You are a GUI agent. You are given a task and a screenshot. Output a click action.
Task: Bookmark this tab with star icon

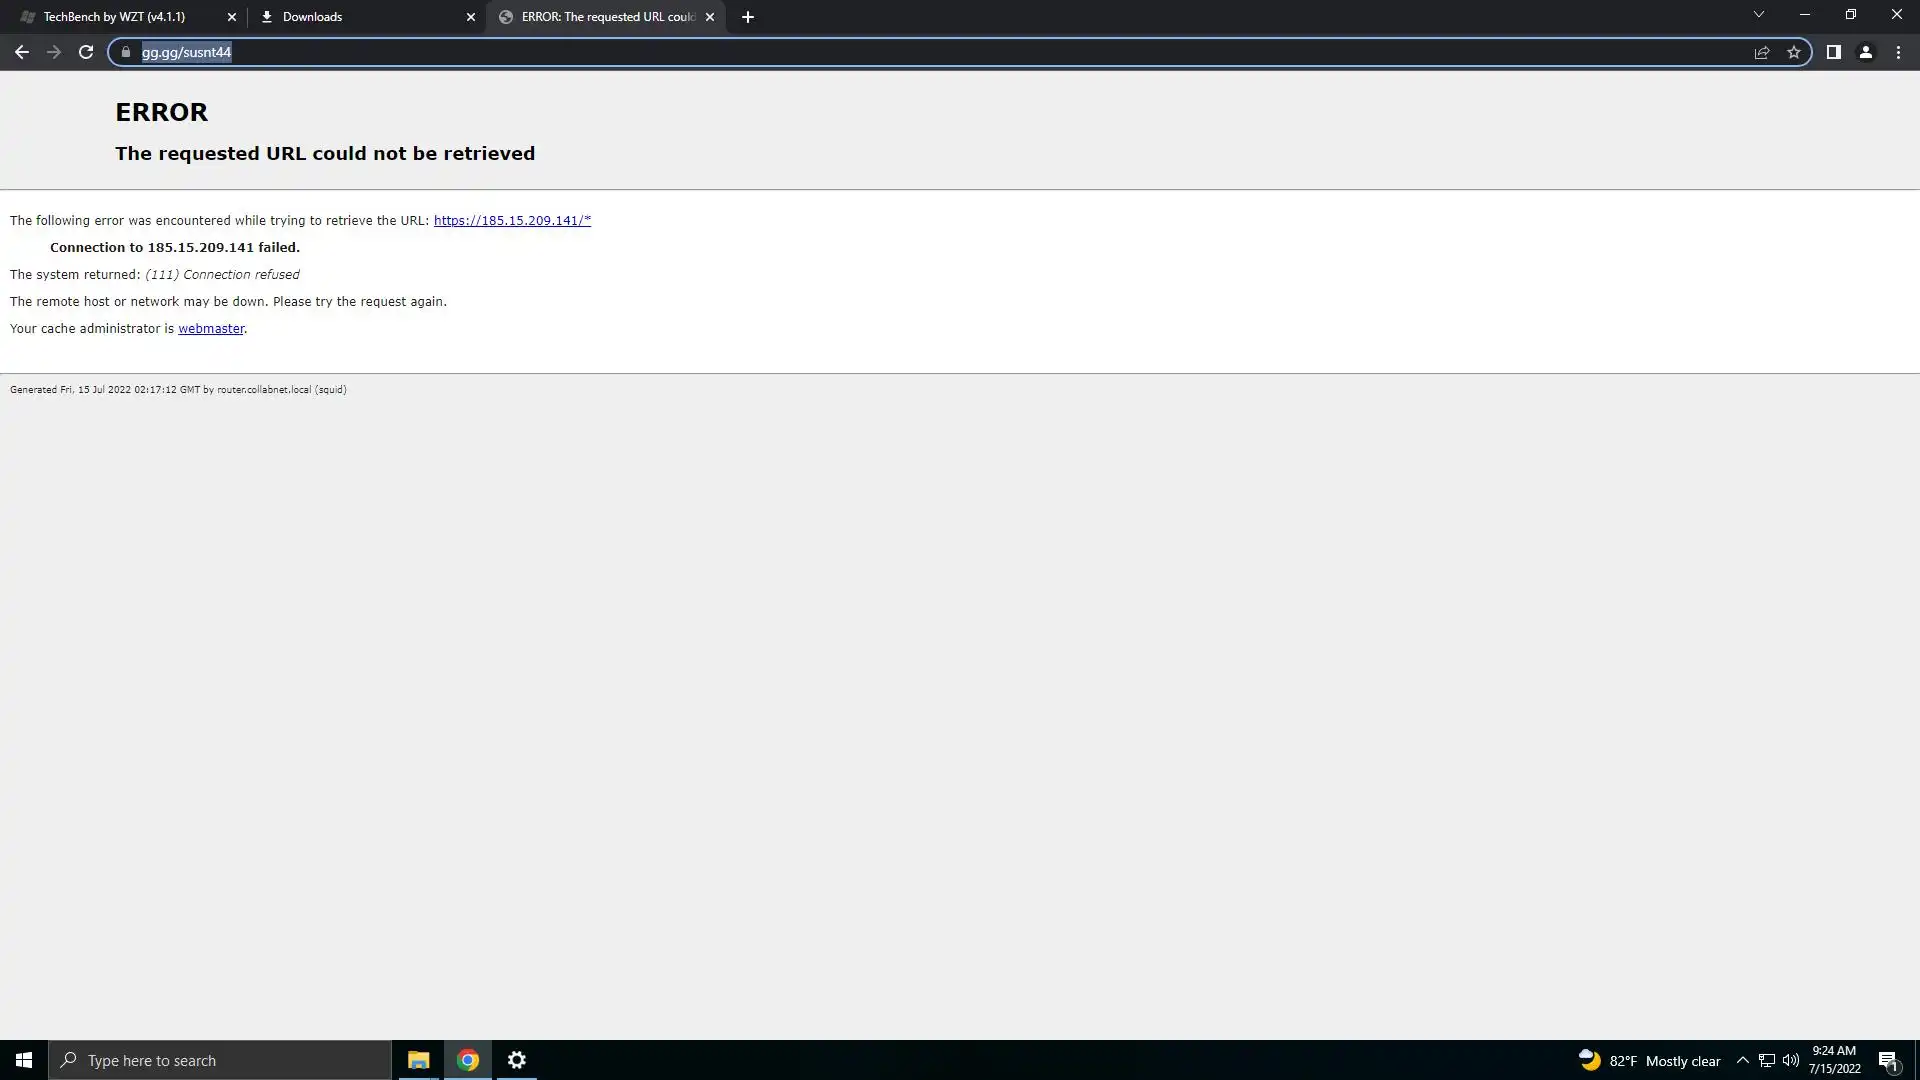click(1794, 52)
